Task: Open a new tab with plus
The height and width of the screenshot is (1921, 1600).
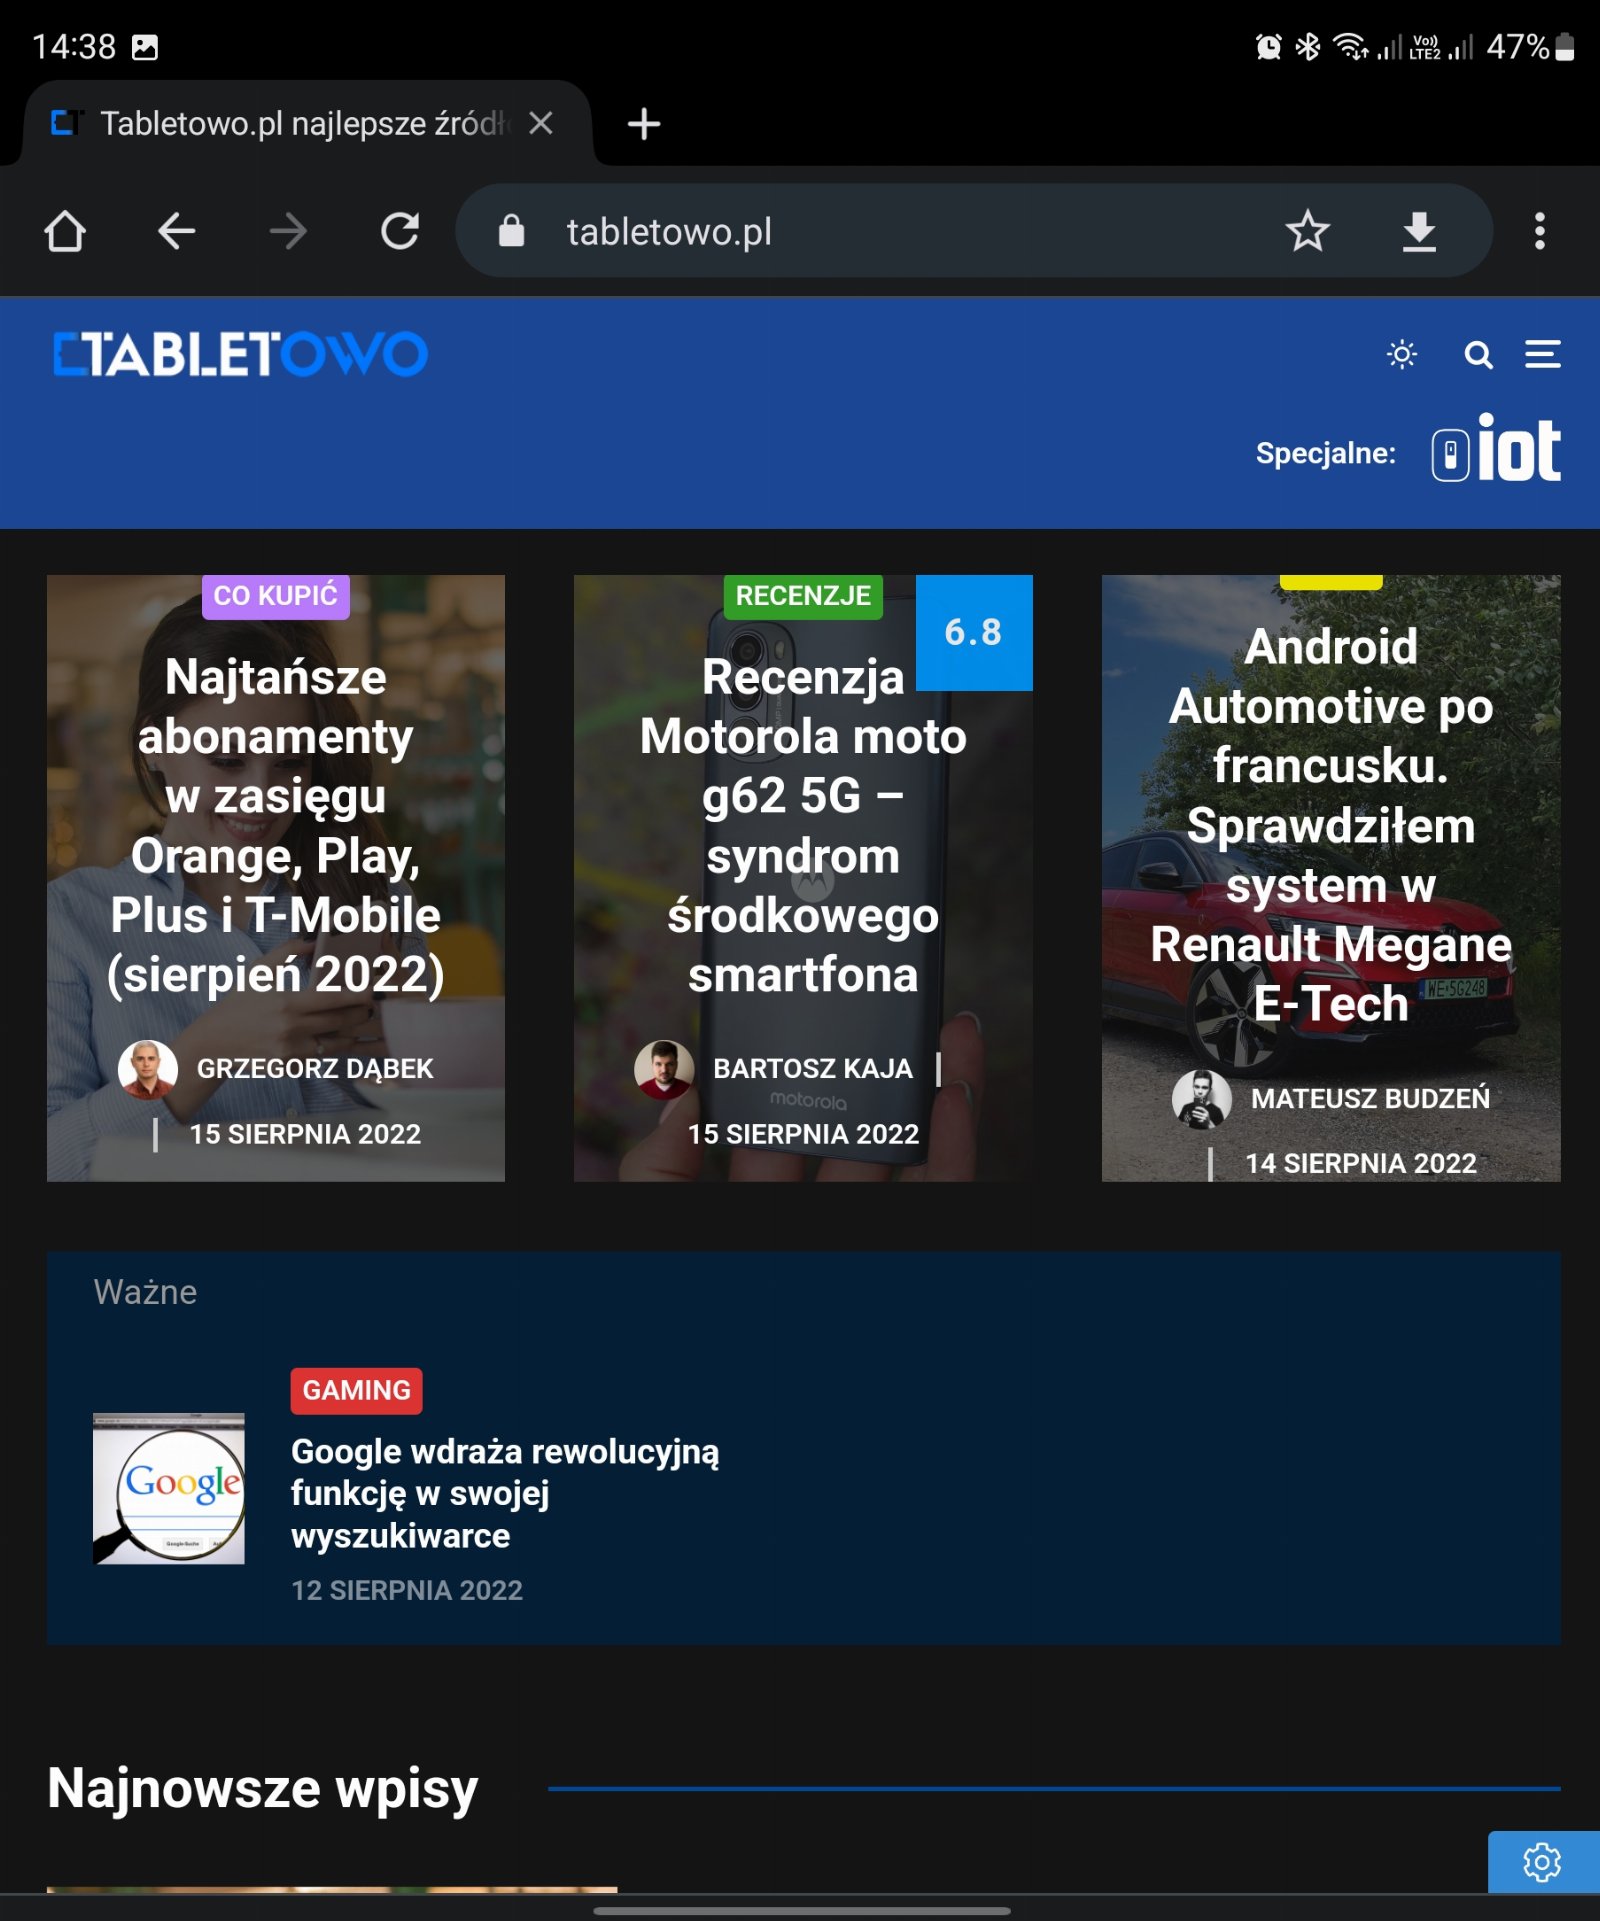Action: tap(644, 123)
